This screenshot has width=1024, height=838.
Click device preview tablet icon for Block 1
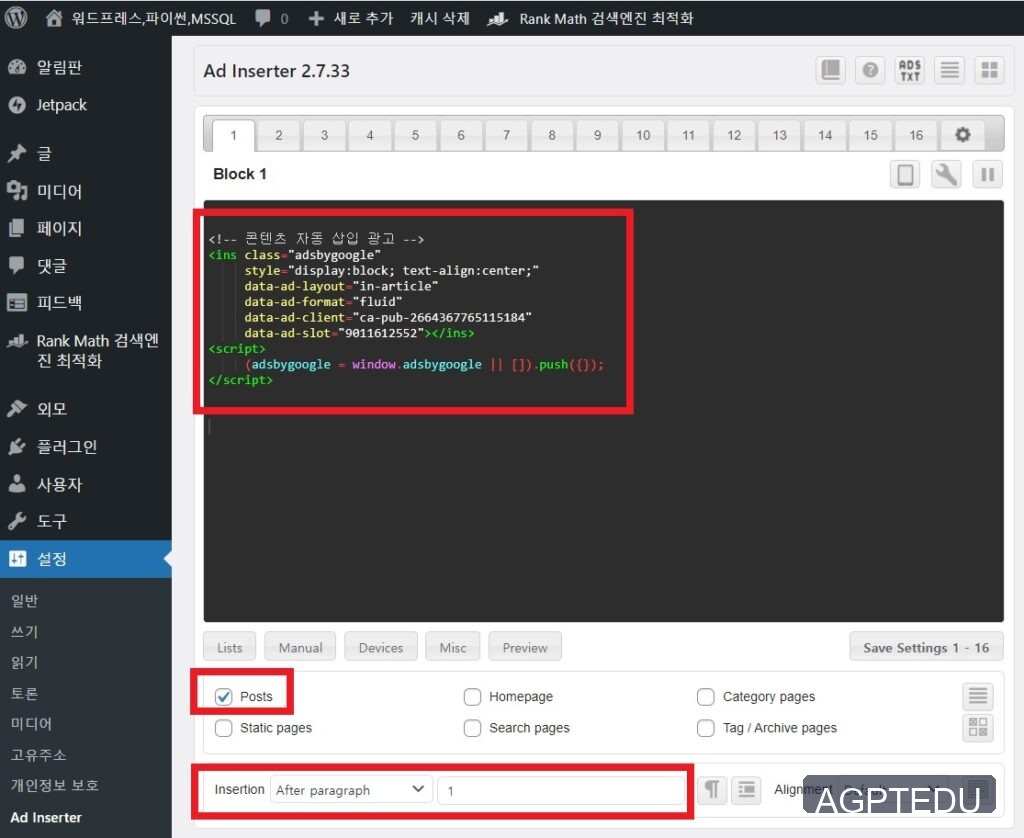click(905, 174)
